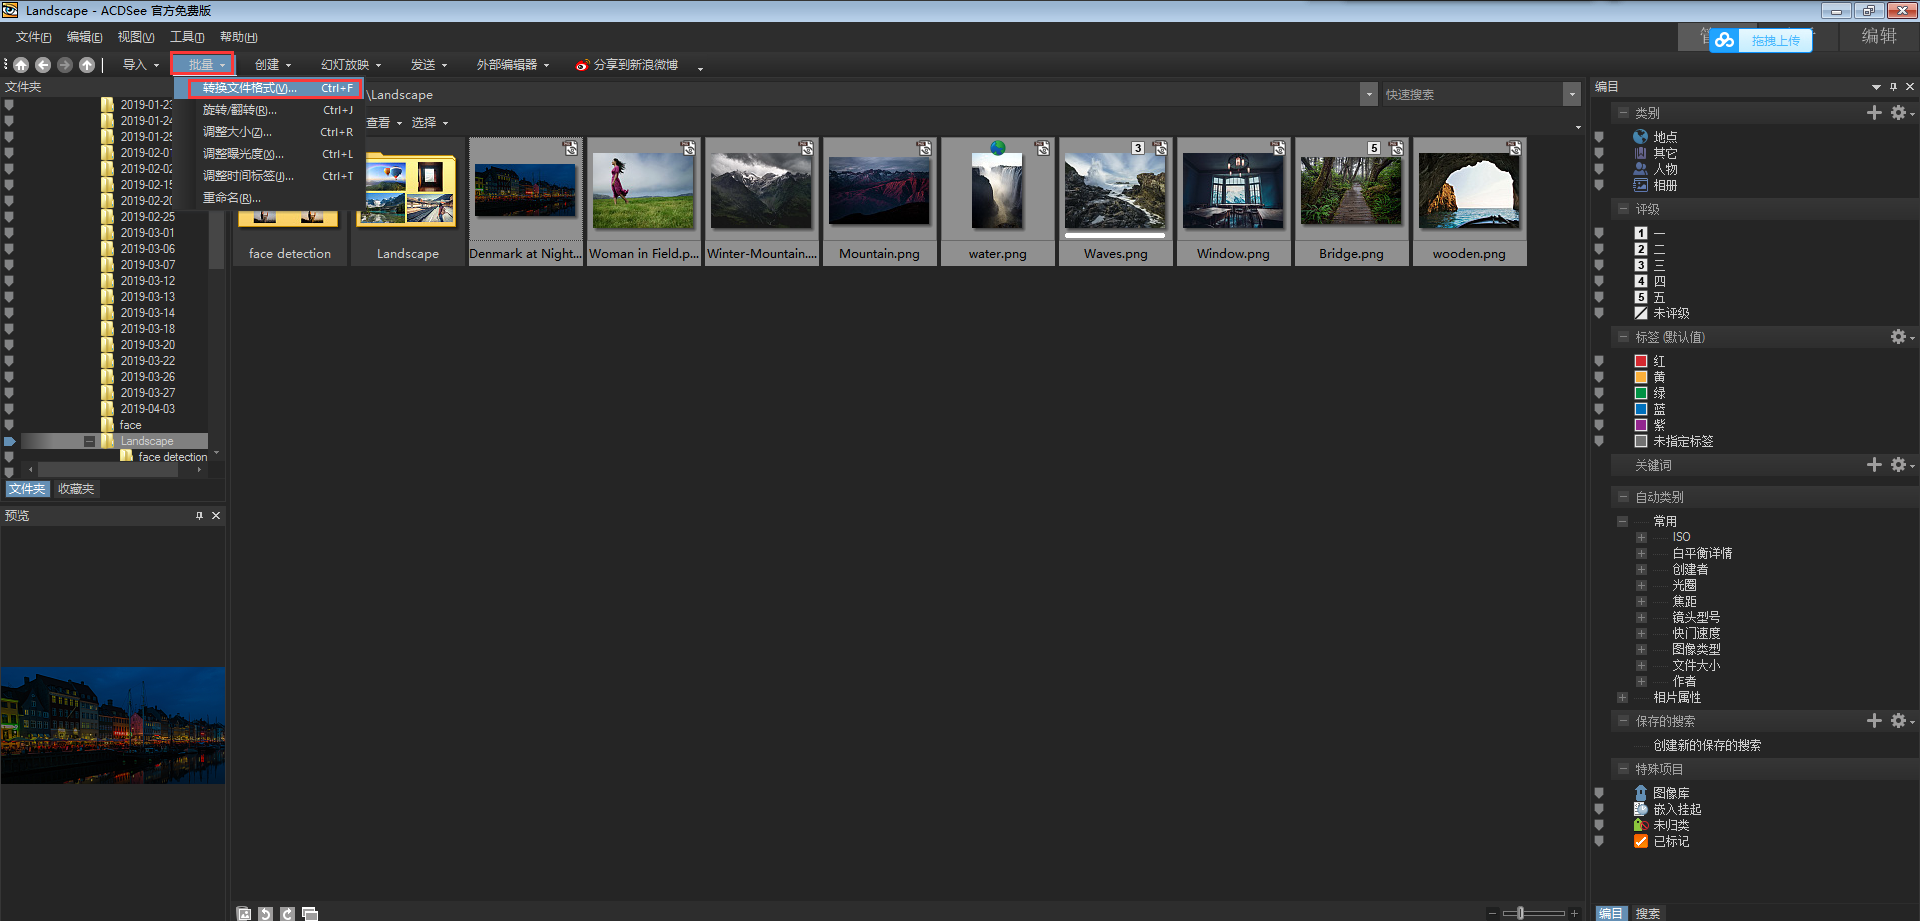Toggle the filter marker beside rating 五
Viewport: 1920px width, 921px height.
click(1599, 297)
